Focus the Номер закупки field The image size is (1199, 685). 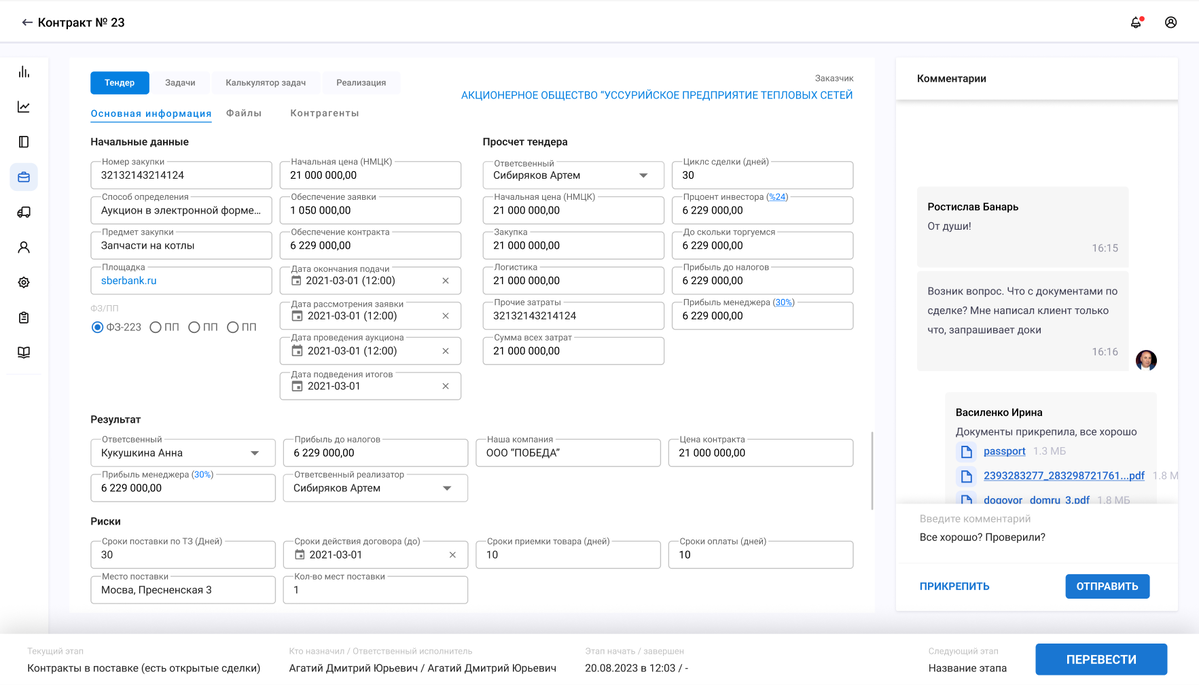pos(181,175)
